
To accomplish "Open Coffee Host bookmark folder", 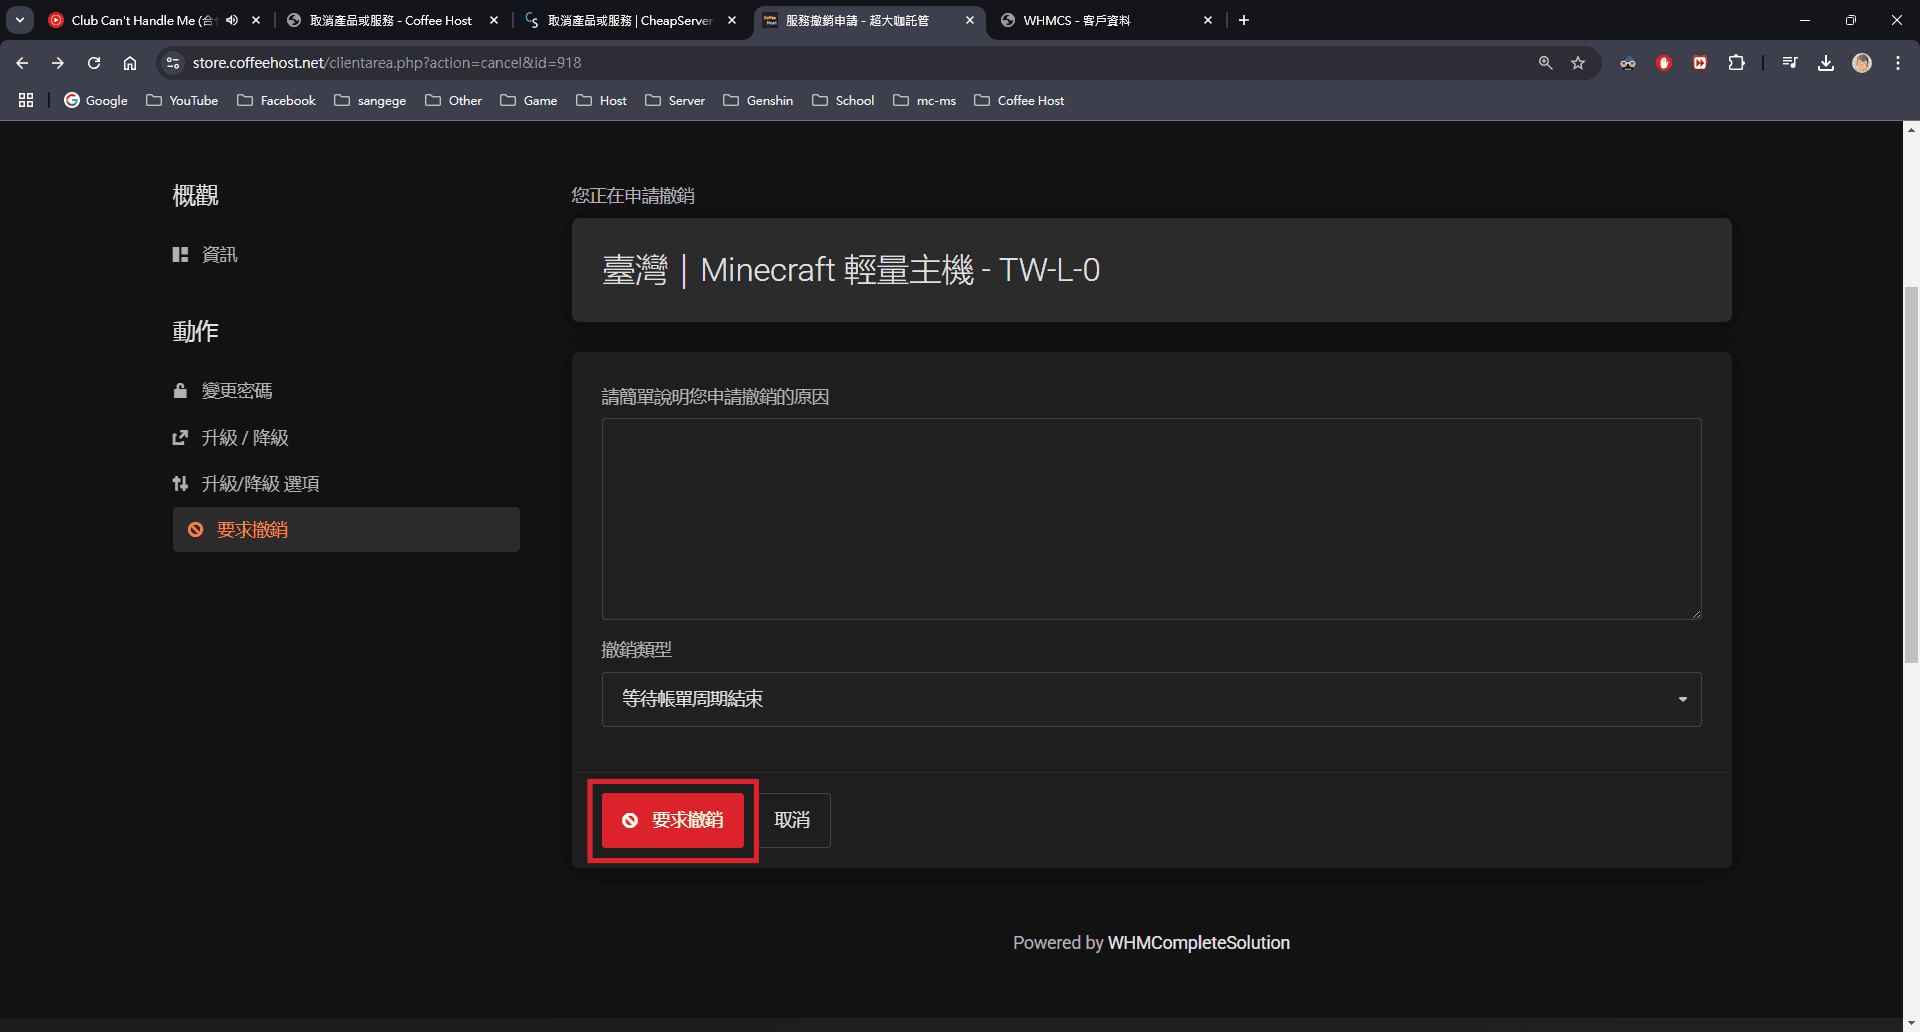I will [x=1019, y=100].
